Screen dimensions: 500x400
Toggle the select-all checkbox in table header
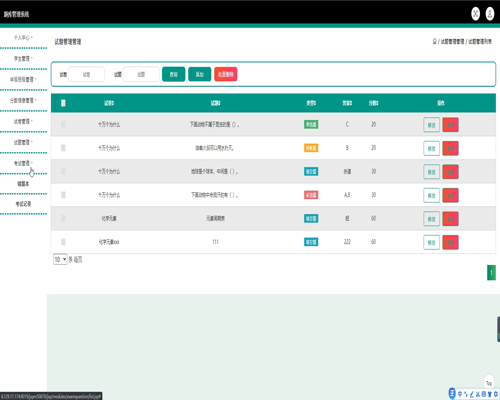tap(63, 103)
